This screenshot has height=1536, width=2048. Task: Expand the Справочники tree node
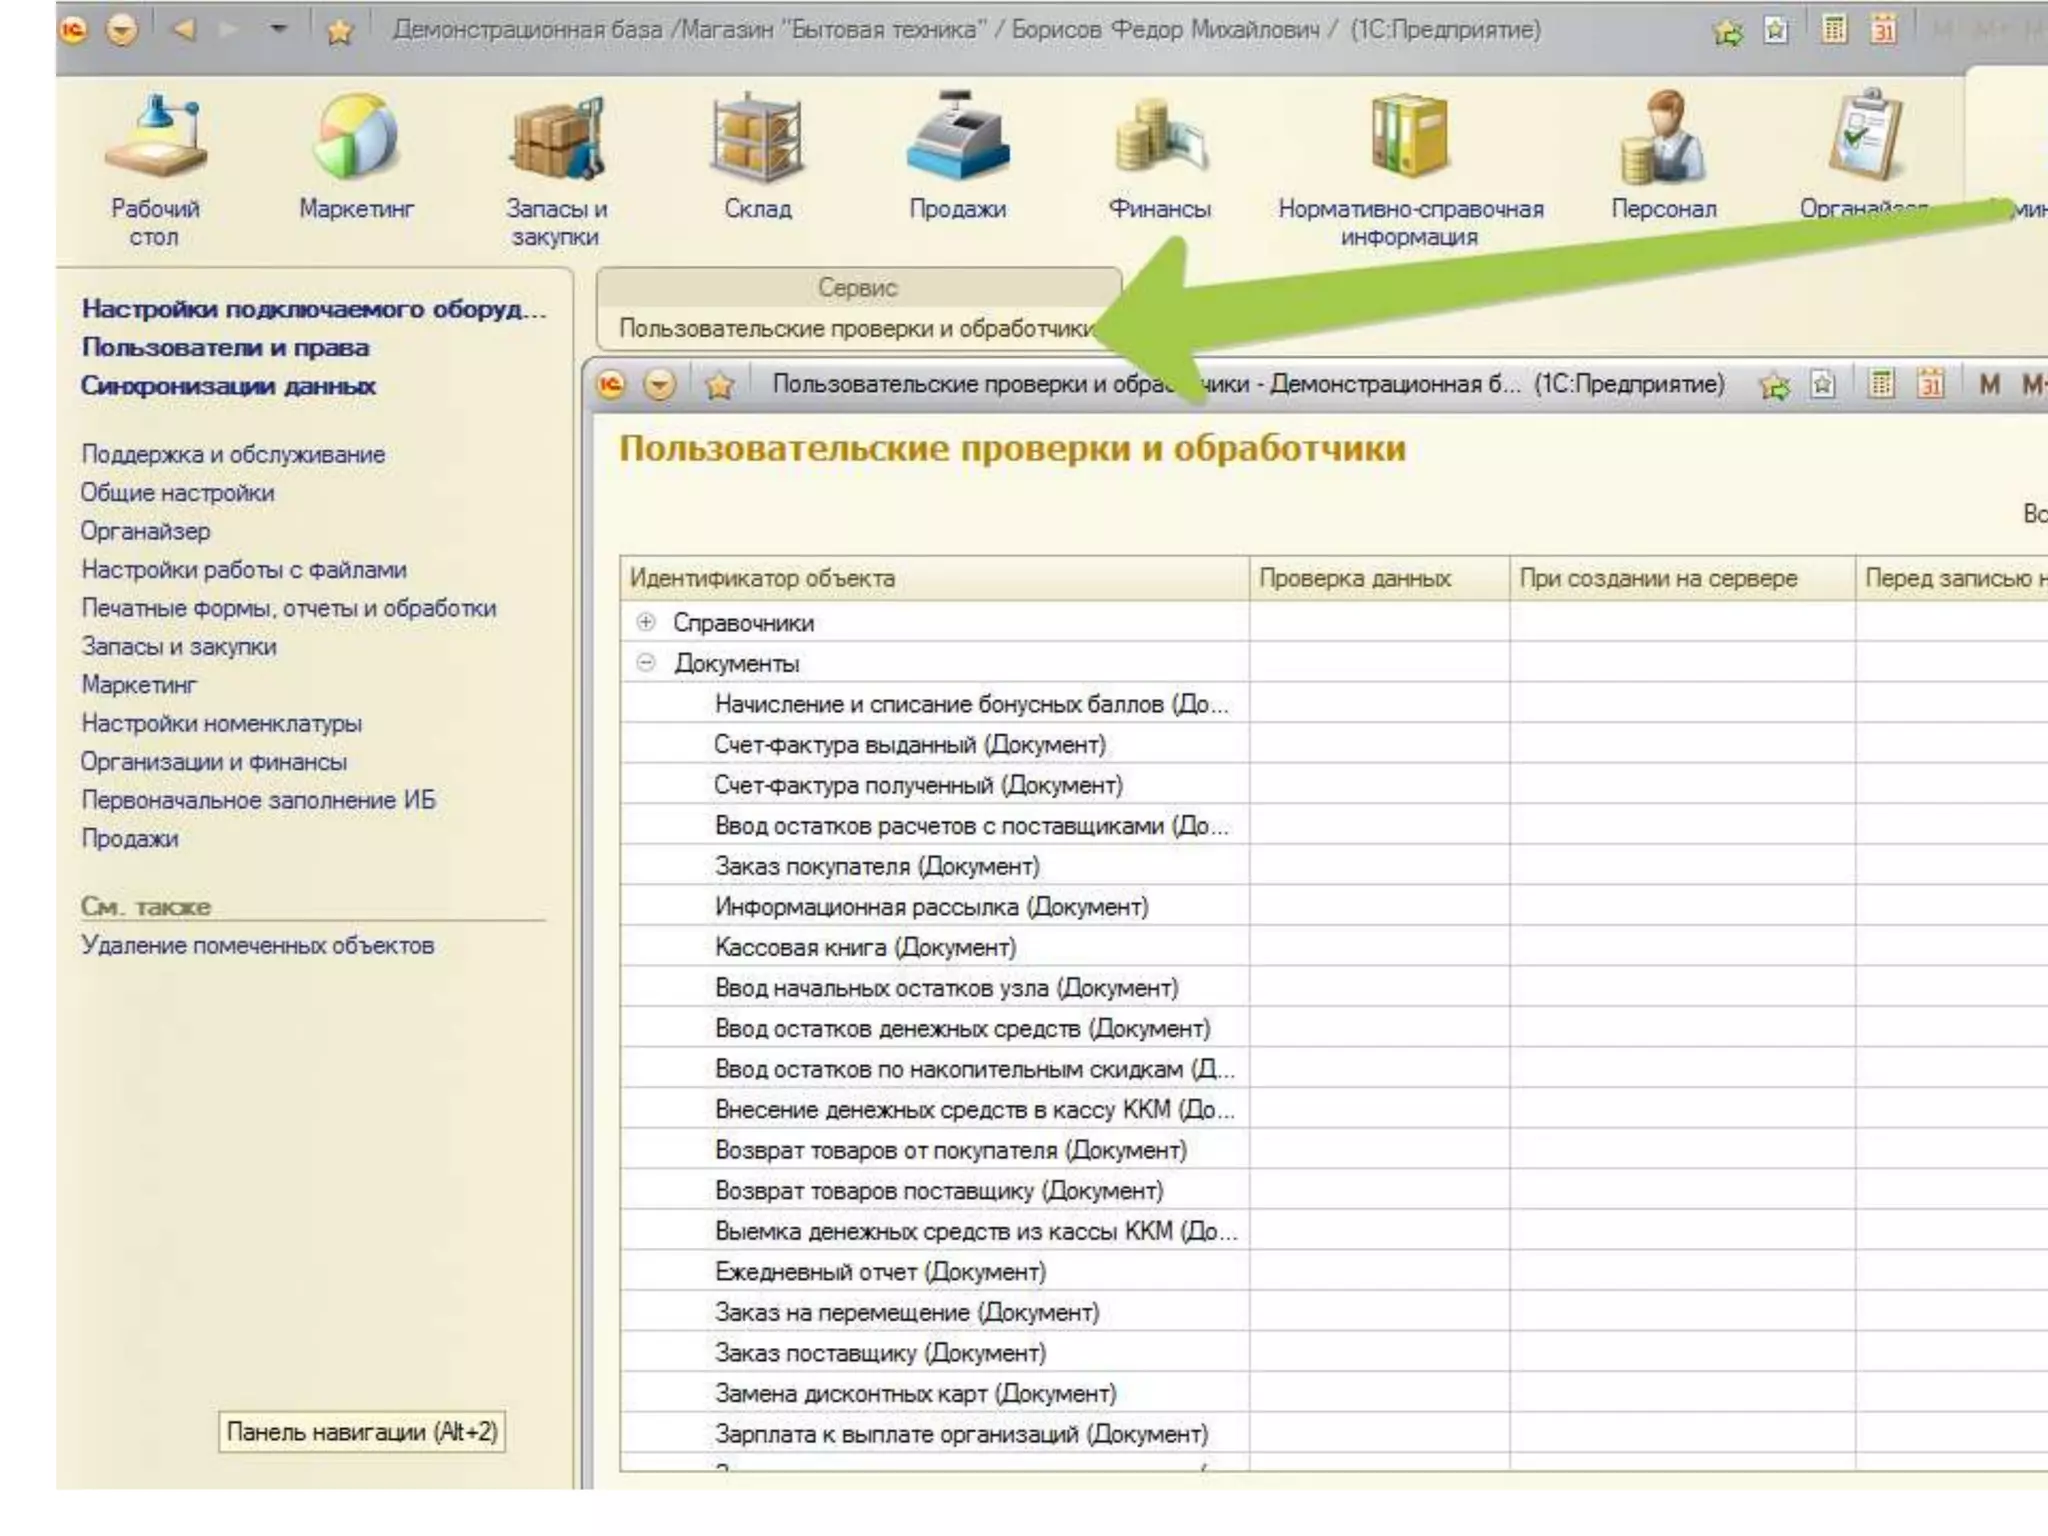point(646,622)
